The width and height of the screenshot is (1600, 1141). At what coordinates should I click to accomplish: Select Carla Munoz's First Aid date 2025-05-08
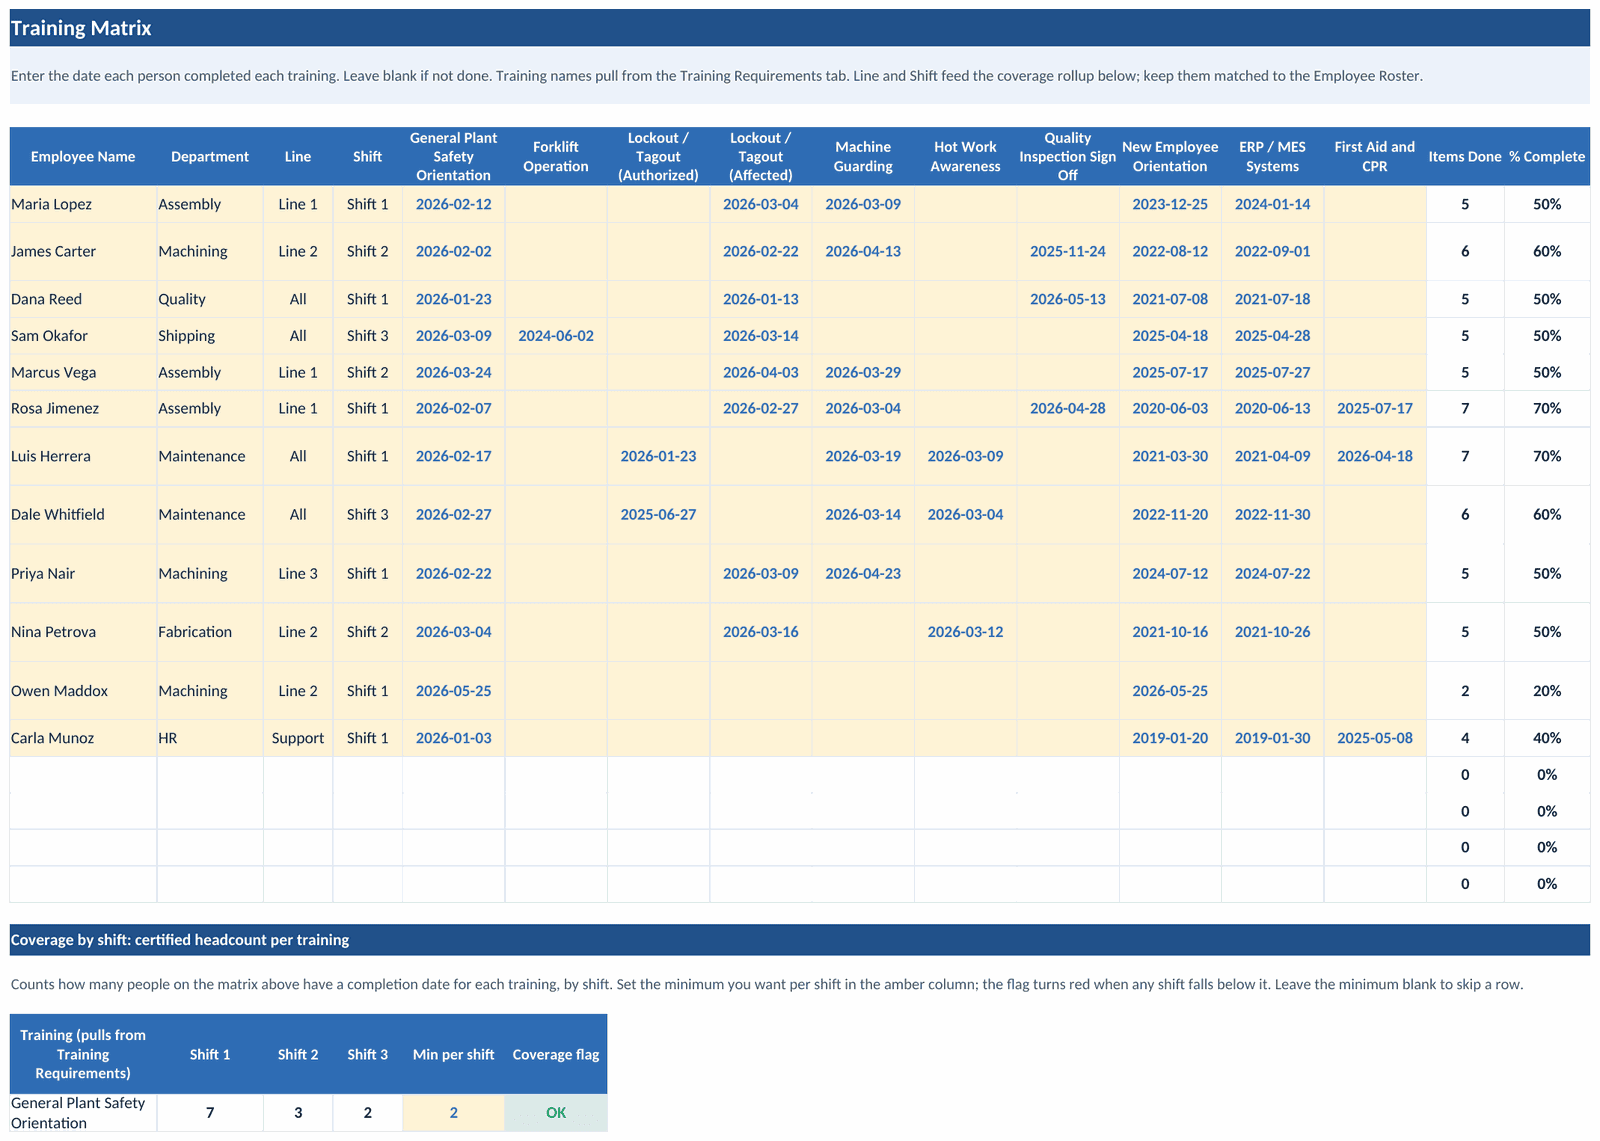click(x=1375, y=738)
